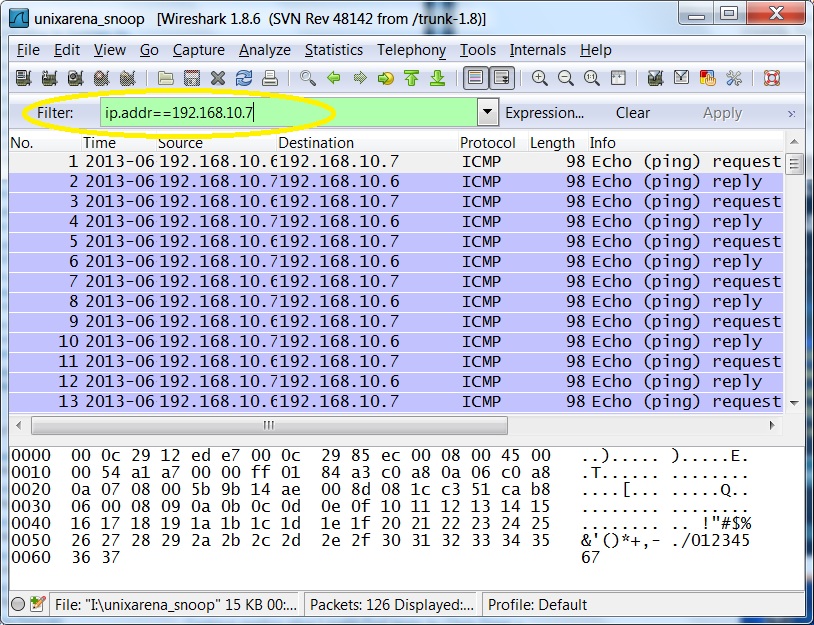Viewport: 814px width, 625px height.
Task: Edit display filters icon
Action: 682,78
